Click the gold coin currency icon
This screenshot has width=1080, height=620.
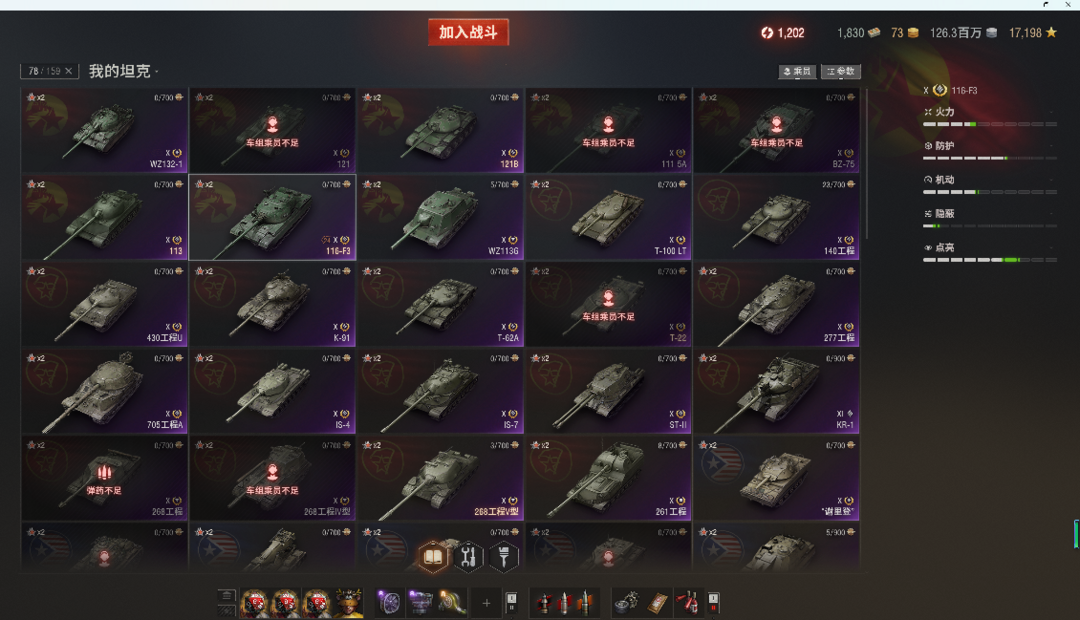click(913, 32)
